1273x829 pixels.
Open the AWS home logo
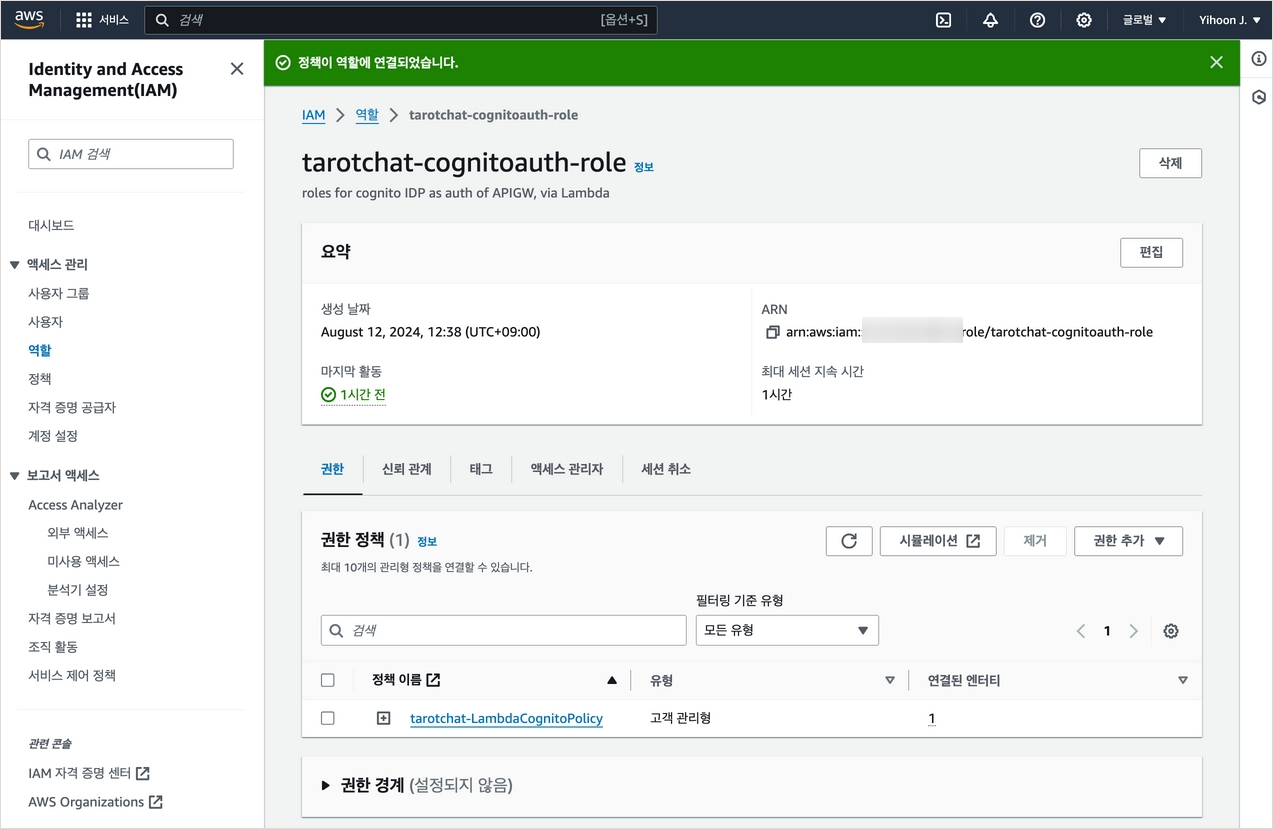[x=29, y=19]
